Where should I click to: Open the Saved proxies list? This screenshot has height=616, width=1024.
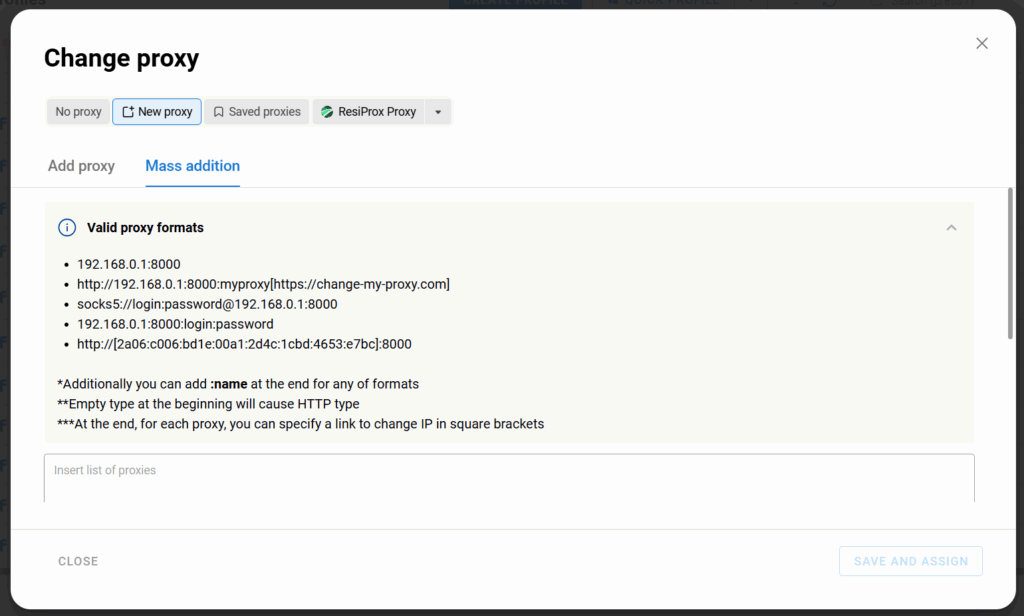257,112
